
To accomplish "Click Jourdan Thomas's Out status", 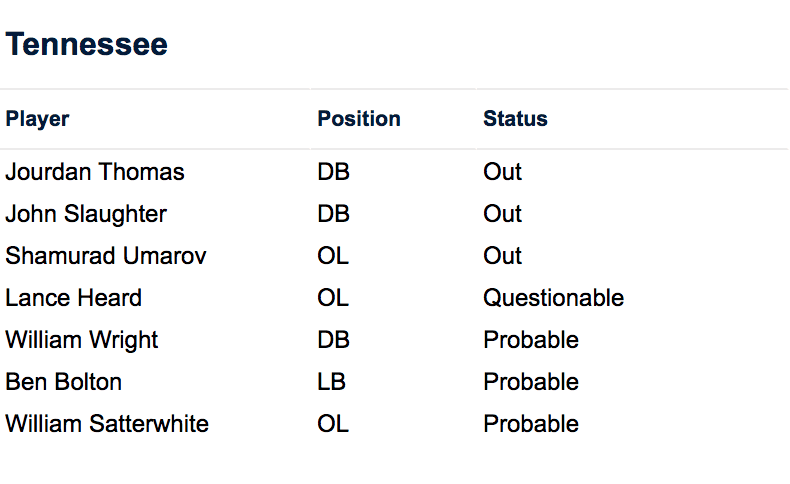I will pyautogui.click(x=502, y=172).
